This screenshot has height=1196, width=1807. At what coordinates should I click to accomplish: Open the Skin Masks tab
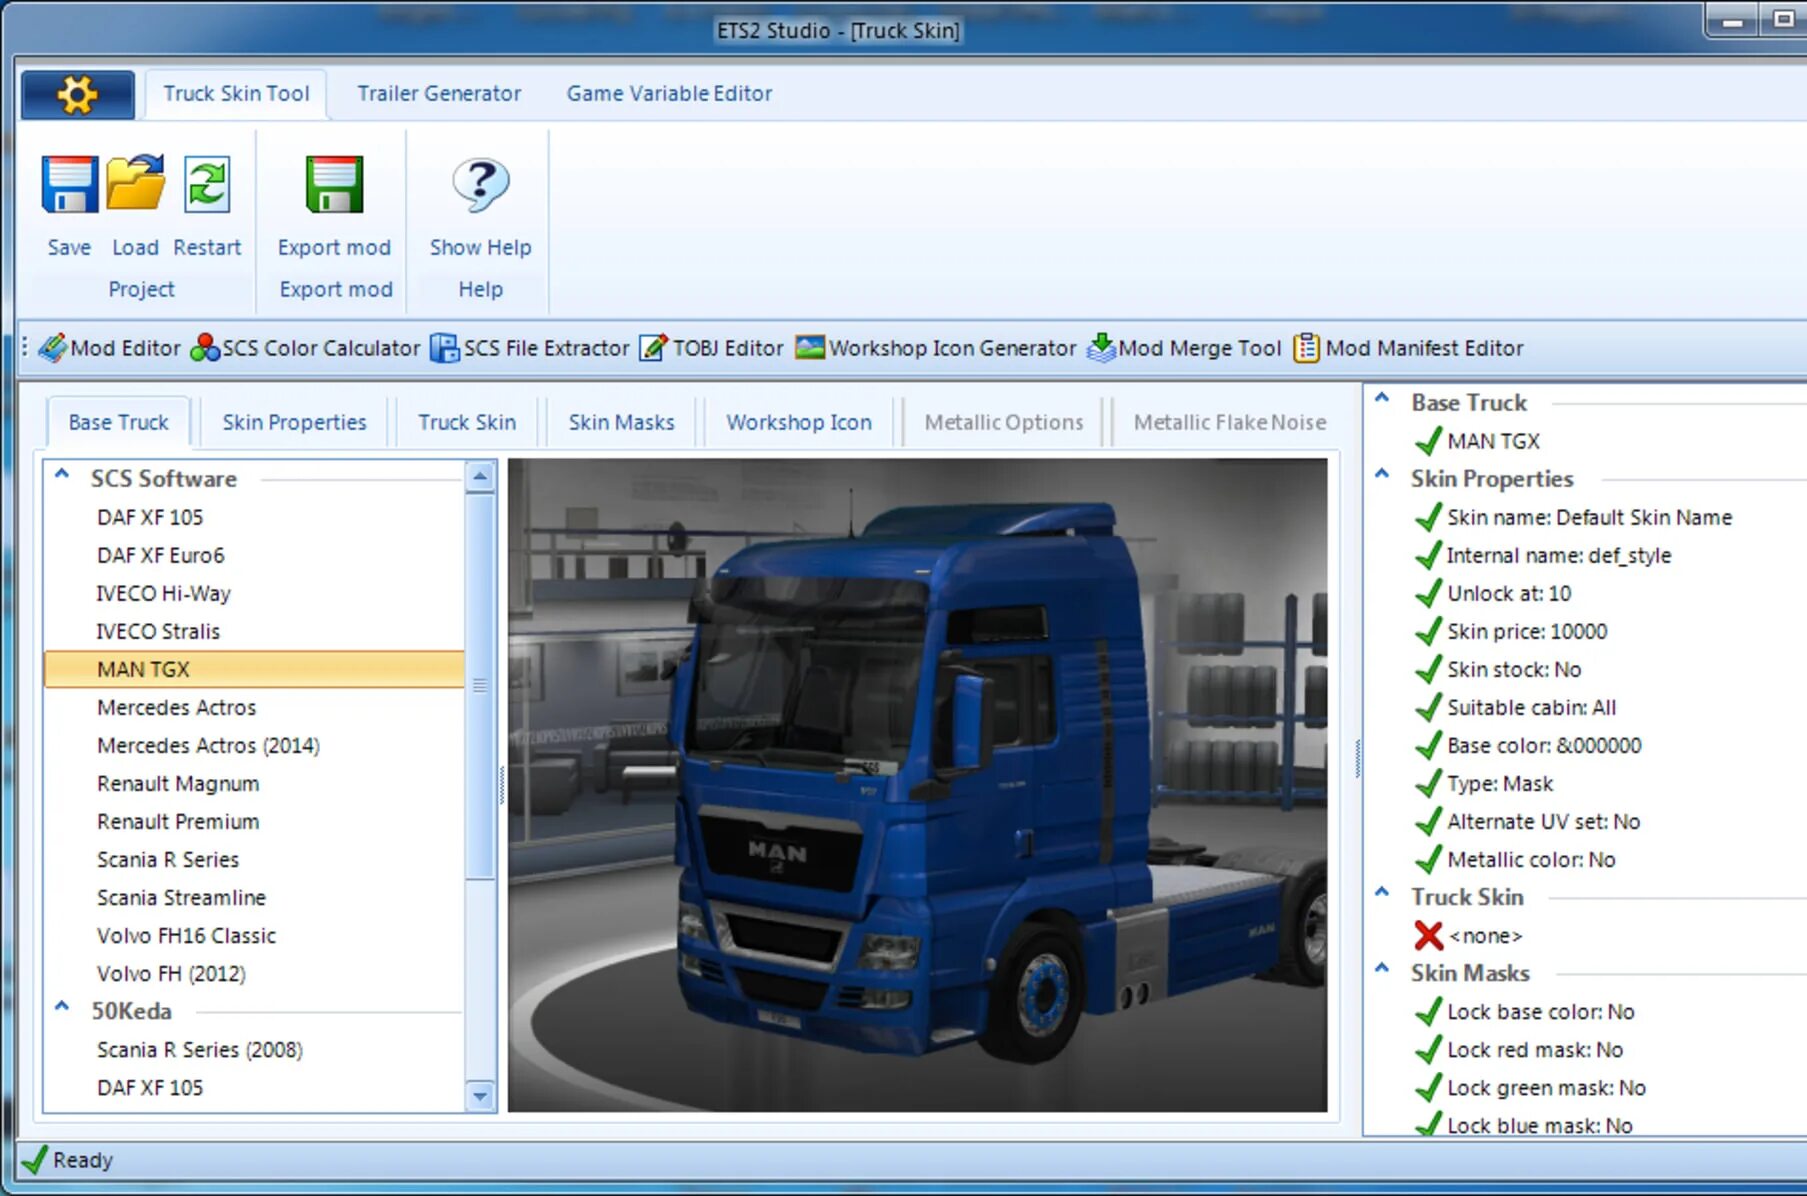(x=621, y=422)
